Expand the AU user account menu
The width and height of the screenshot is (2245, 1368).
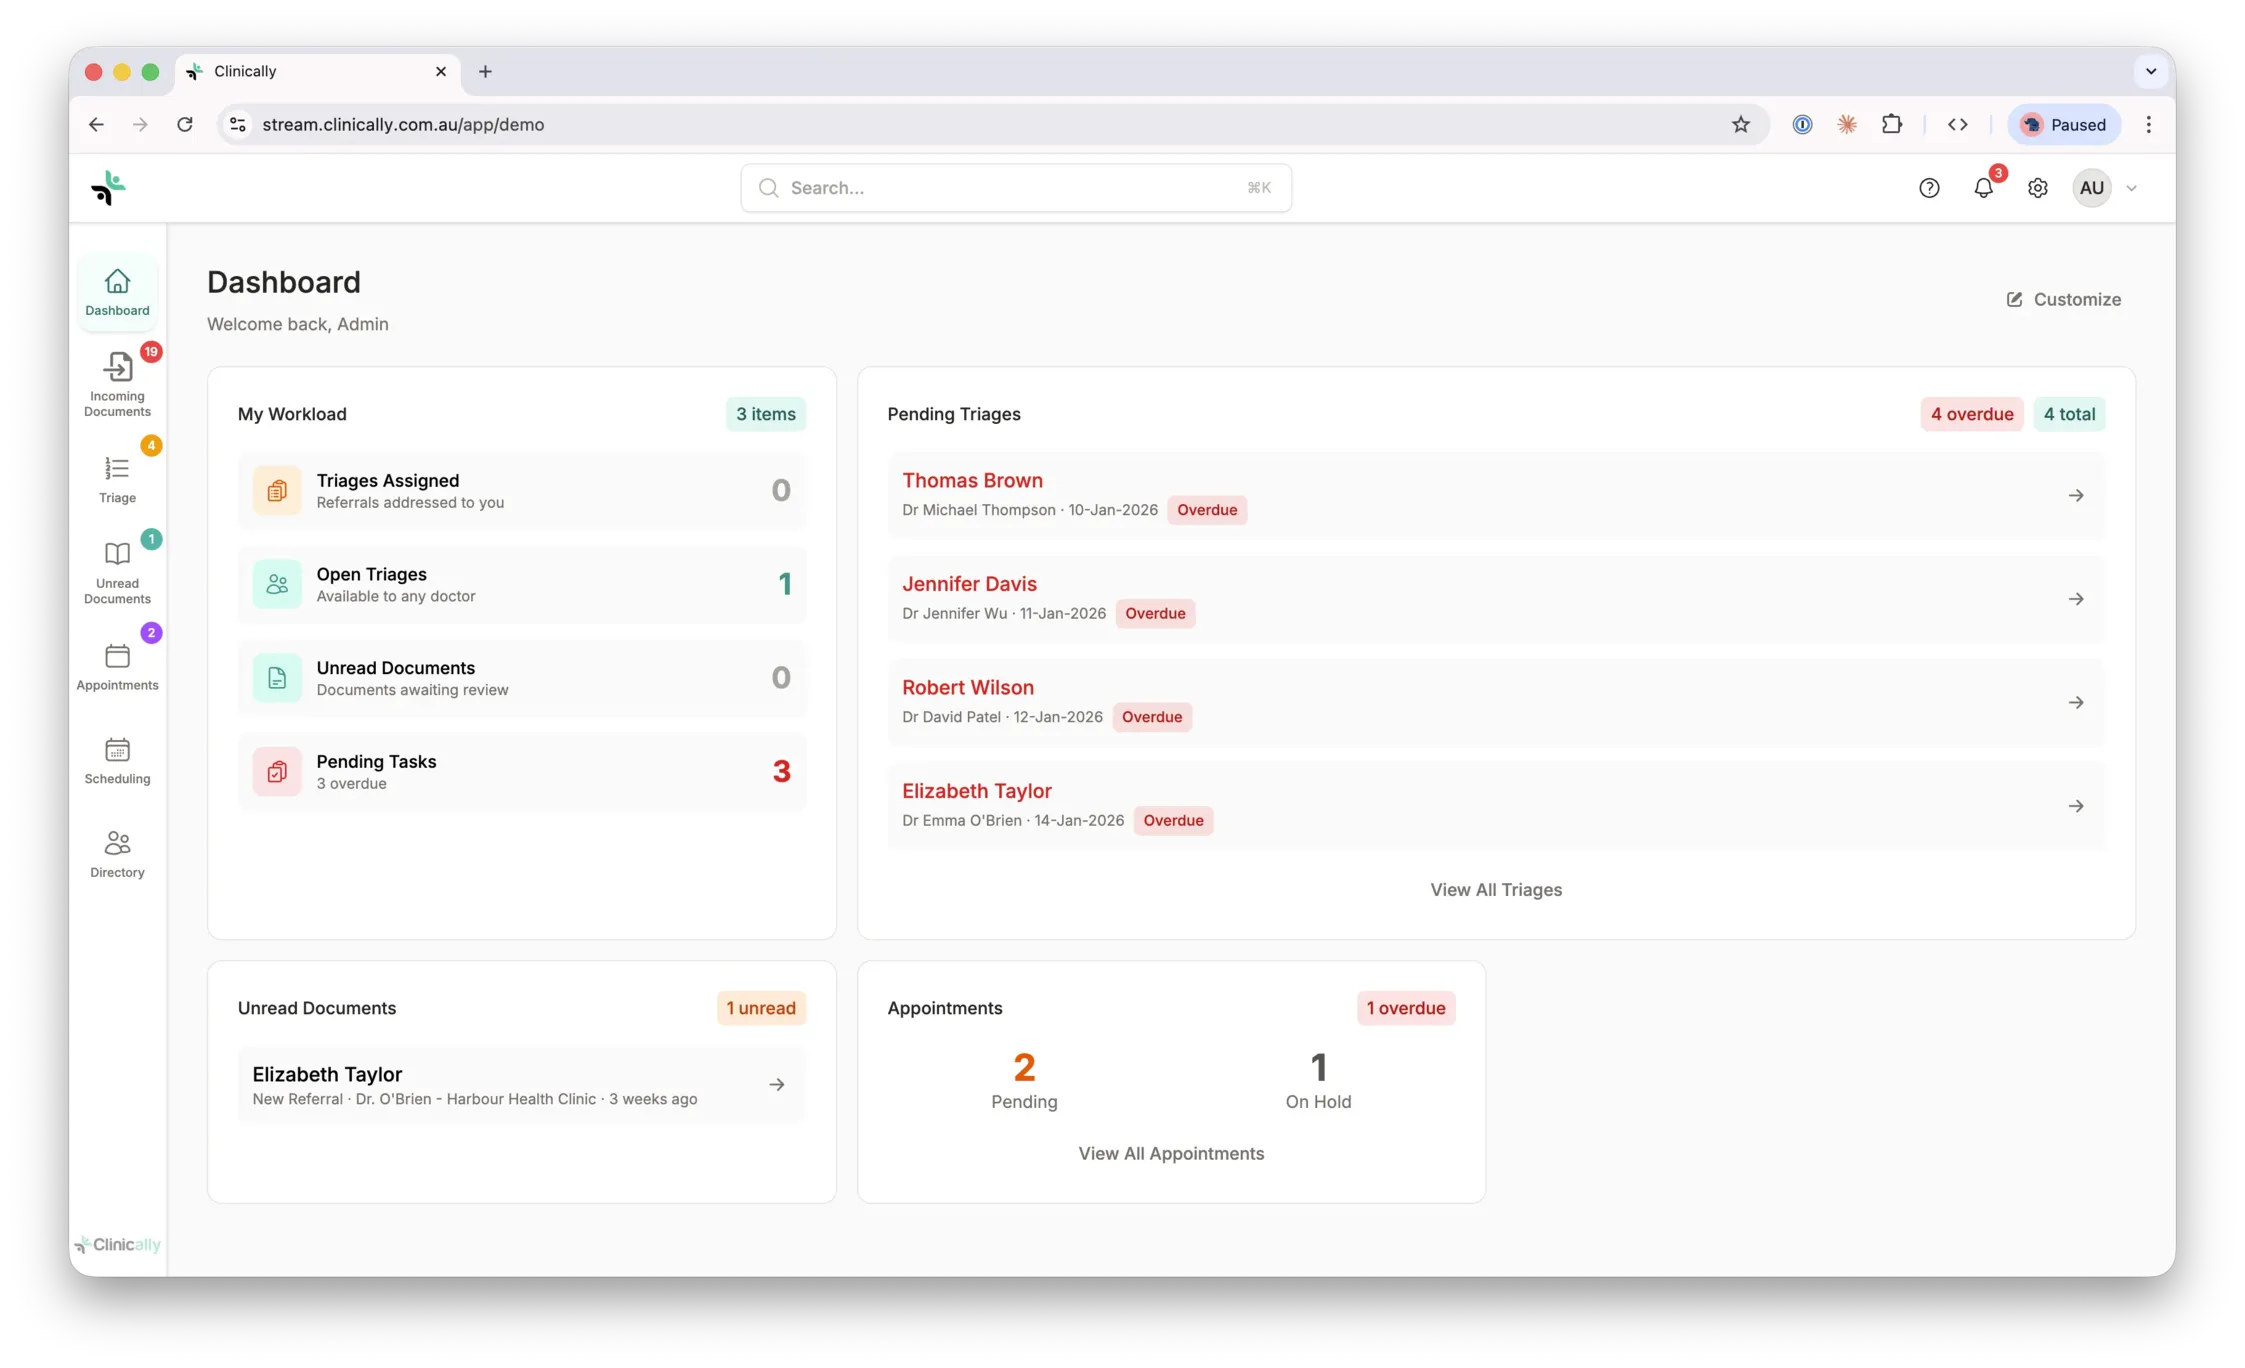tap(2104, 187)
